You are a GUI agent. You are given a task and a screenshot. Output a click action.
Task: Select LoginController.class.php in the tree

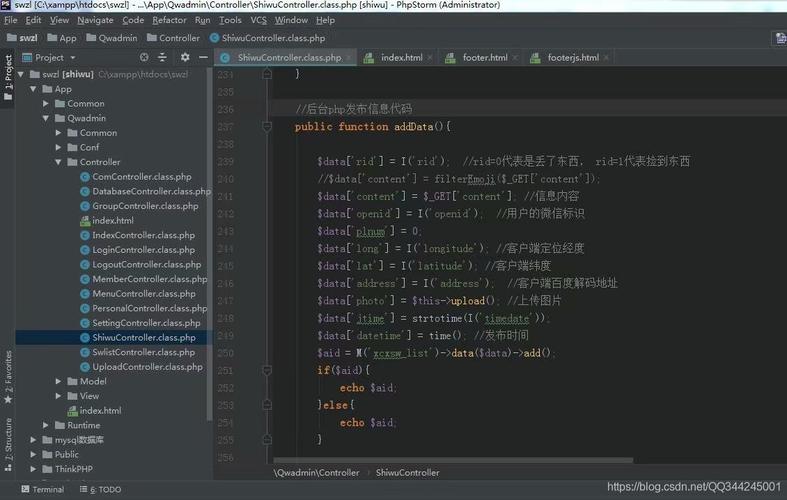(144, 249)
